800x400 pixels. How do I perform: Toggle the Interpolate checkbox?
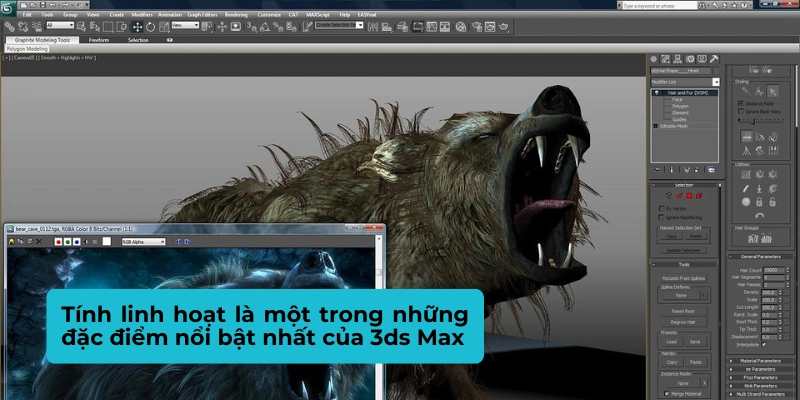(764, 344)
